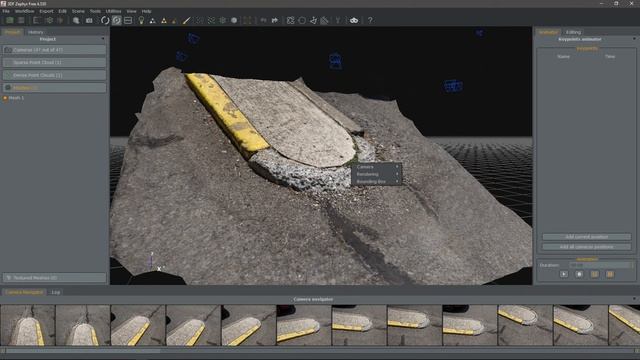Expand Rendering submenu in context menu

coord(376,174)
